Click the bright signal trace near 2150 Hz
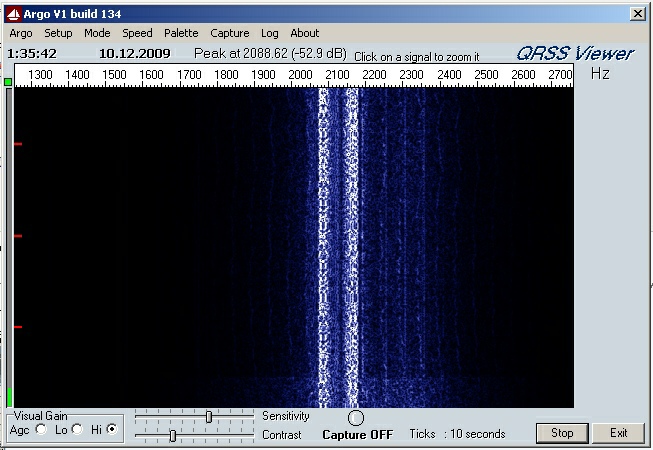653x450 pixels. point(352,248)
